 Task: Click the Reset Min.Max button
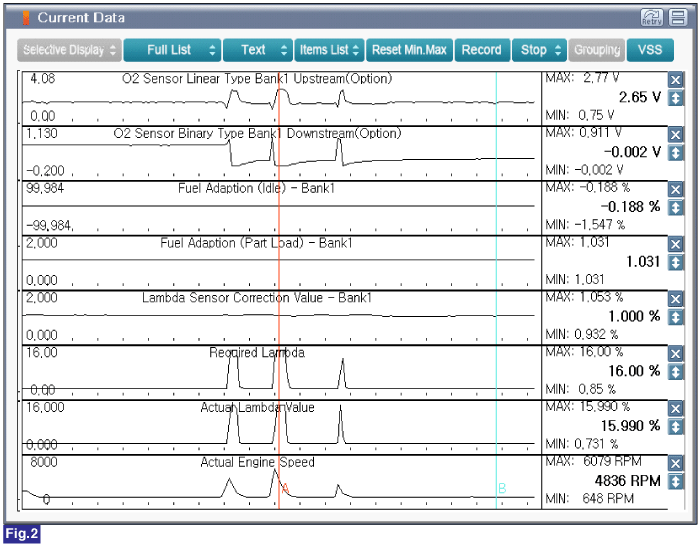click(409, 50)
